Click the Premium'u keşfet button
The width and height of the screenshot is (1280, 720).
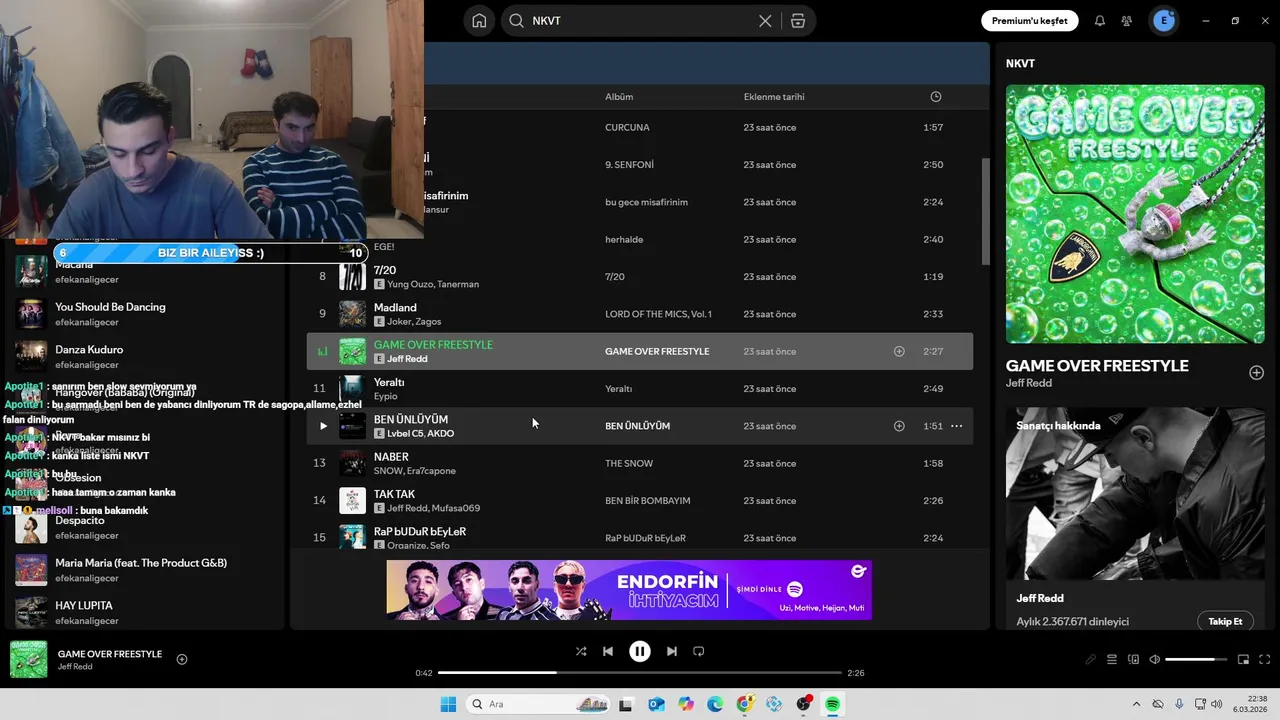click(1029, 21)
